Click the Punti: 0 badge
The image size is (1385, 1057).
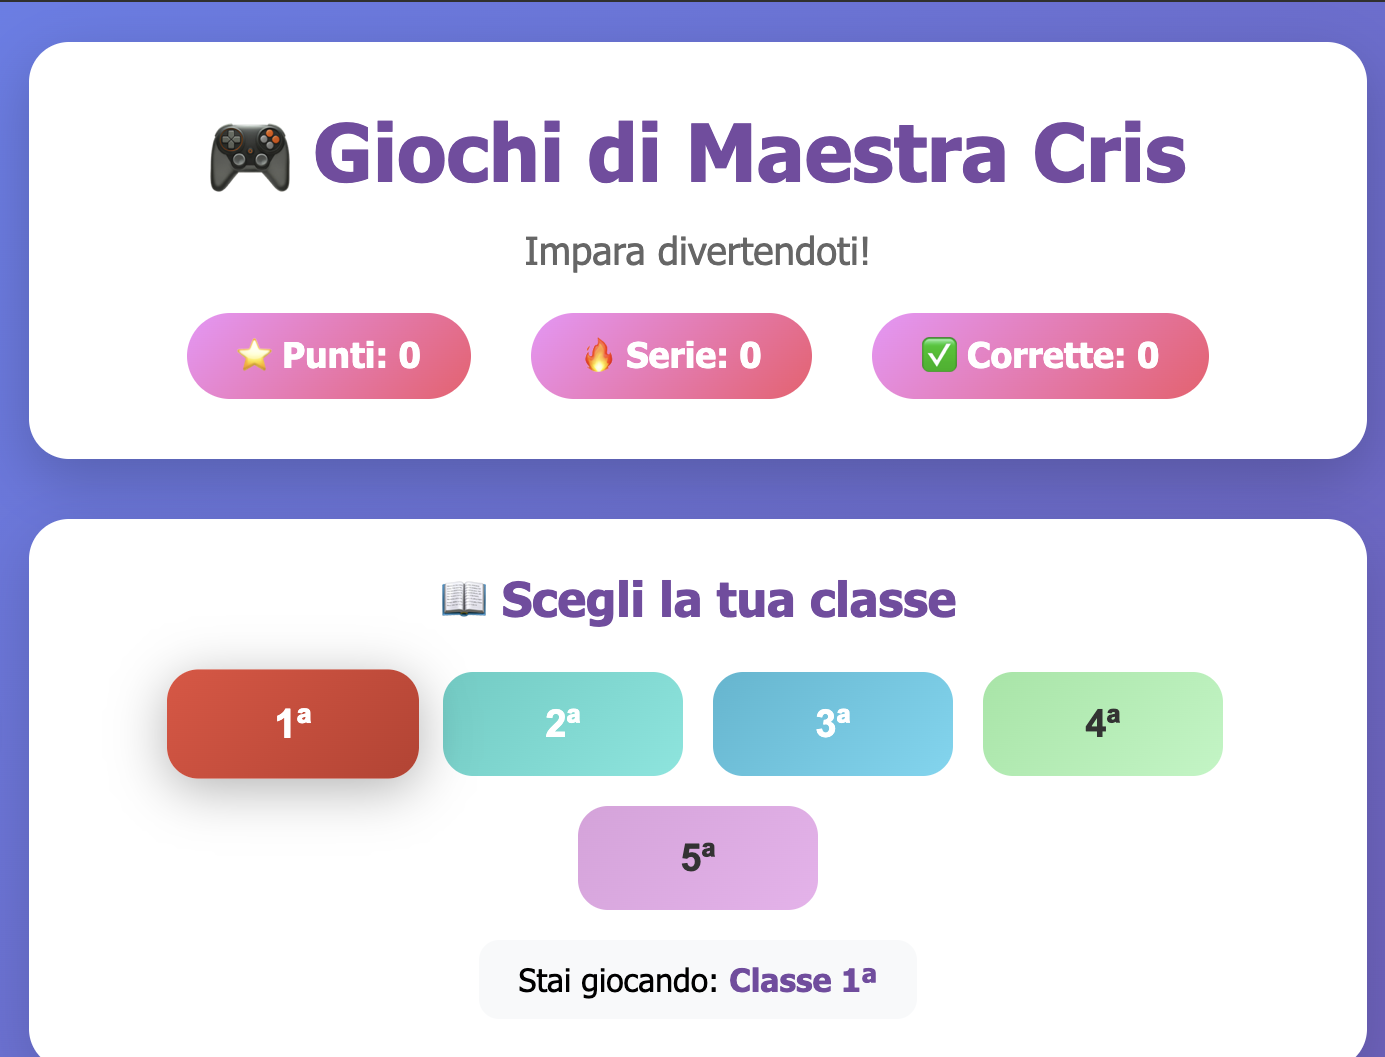point(329,355)
